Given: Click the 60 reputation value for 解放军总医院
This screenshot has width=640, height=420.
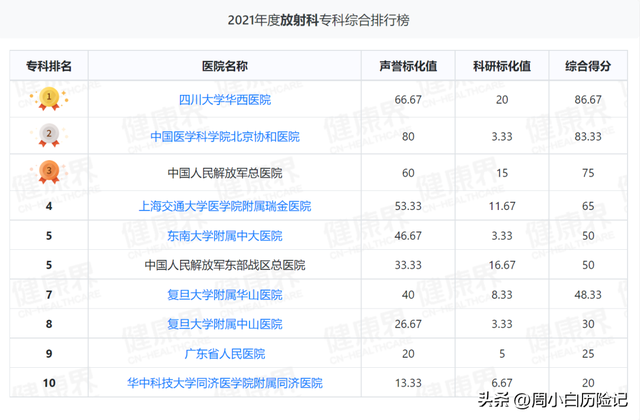Looking at the screenshot, I should [x=408, y=173].
